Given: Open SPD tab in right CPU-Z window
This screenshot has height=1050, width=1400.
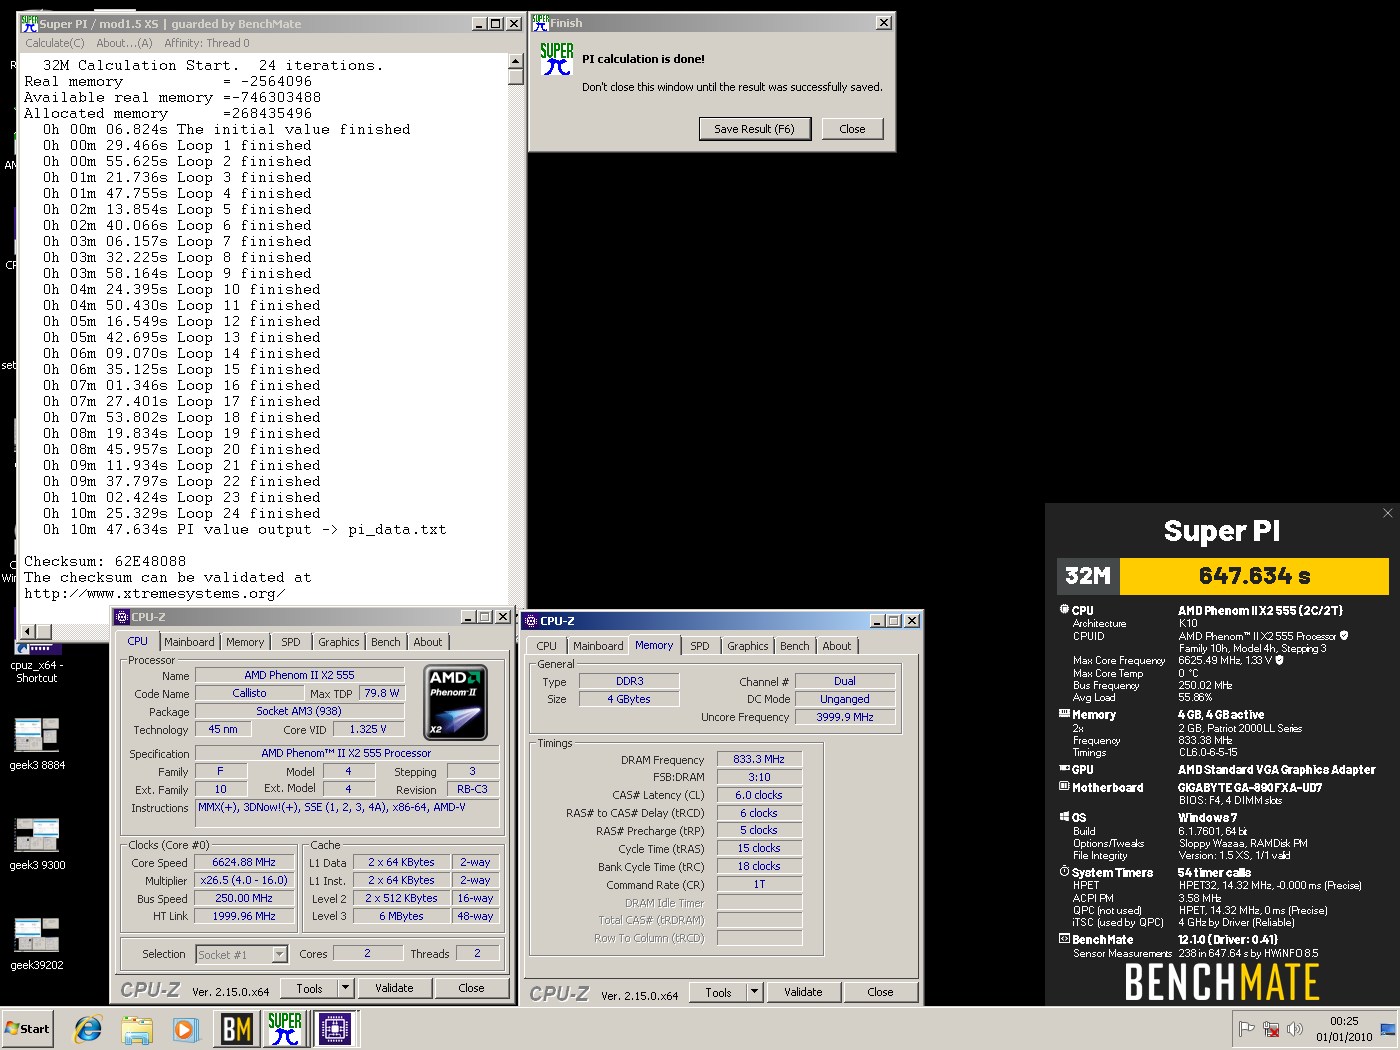Looking at the screenshot, I should pyautogui.click(x=700, y=646).
